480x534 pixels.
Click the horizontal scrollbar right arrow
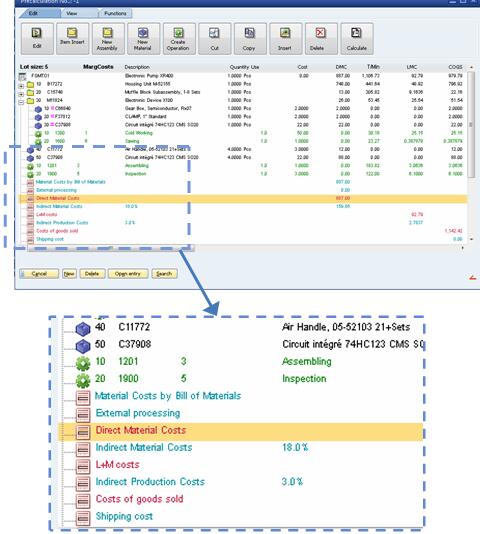462,248
